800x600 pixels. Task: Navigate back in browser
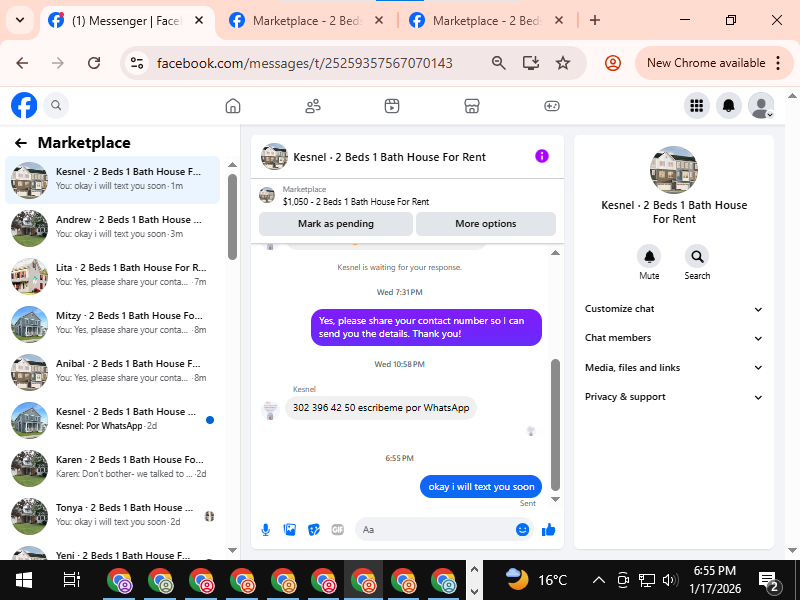(22, 63)
